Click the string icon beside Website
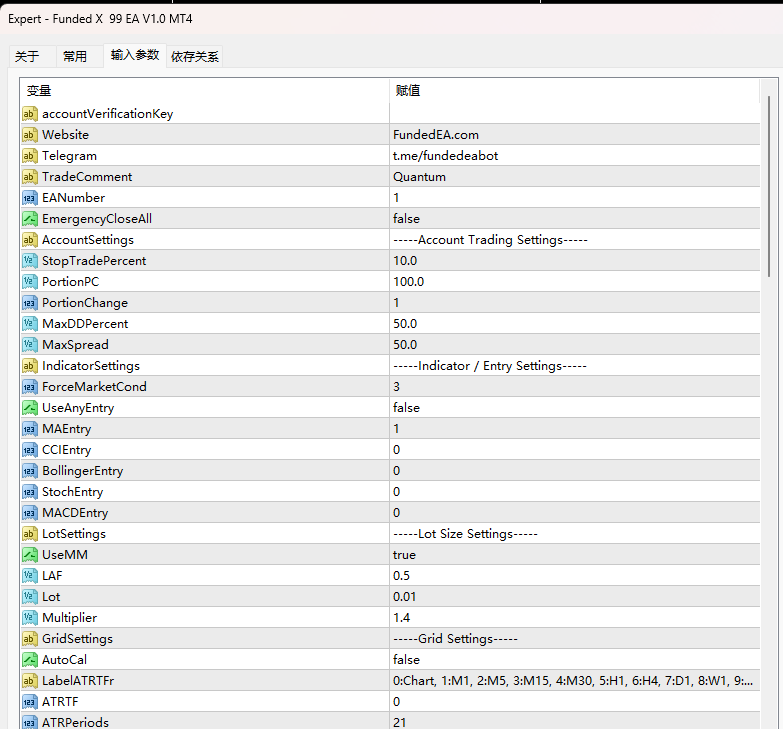This screenshot has width=783, height=729. tap(29, 135)
